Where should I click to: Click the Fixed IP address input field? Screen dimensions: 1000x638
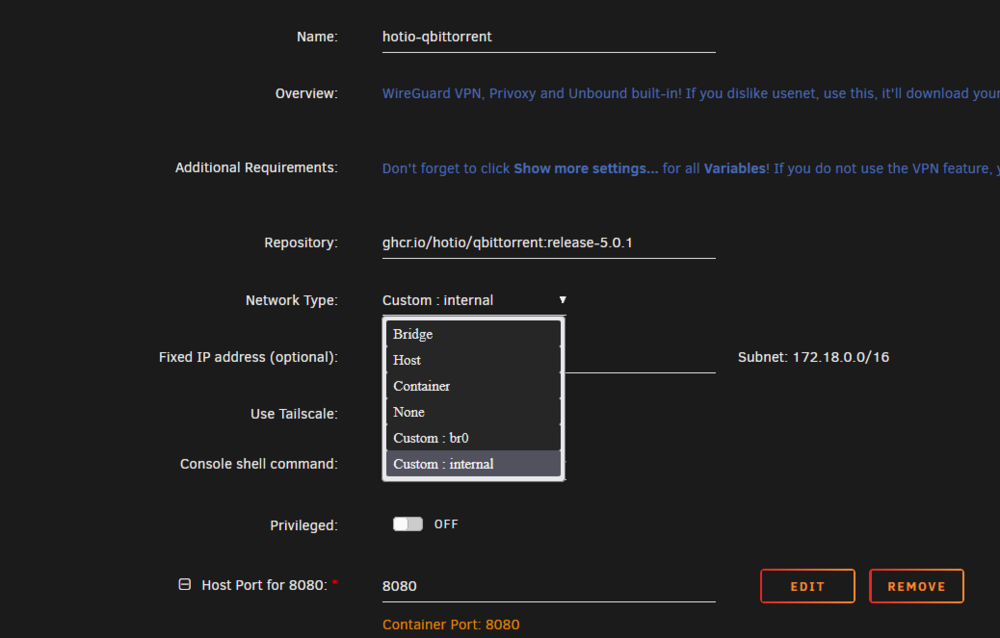(x=640, y=357)
